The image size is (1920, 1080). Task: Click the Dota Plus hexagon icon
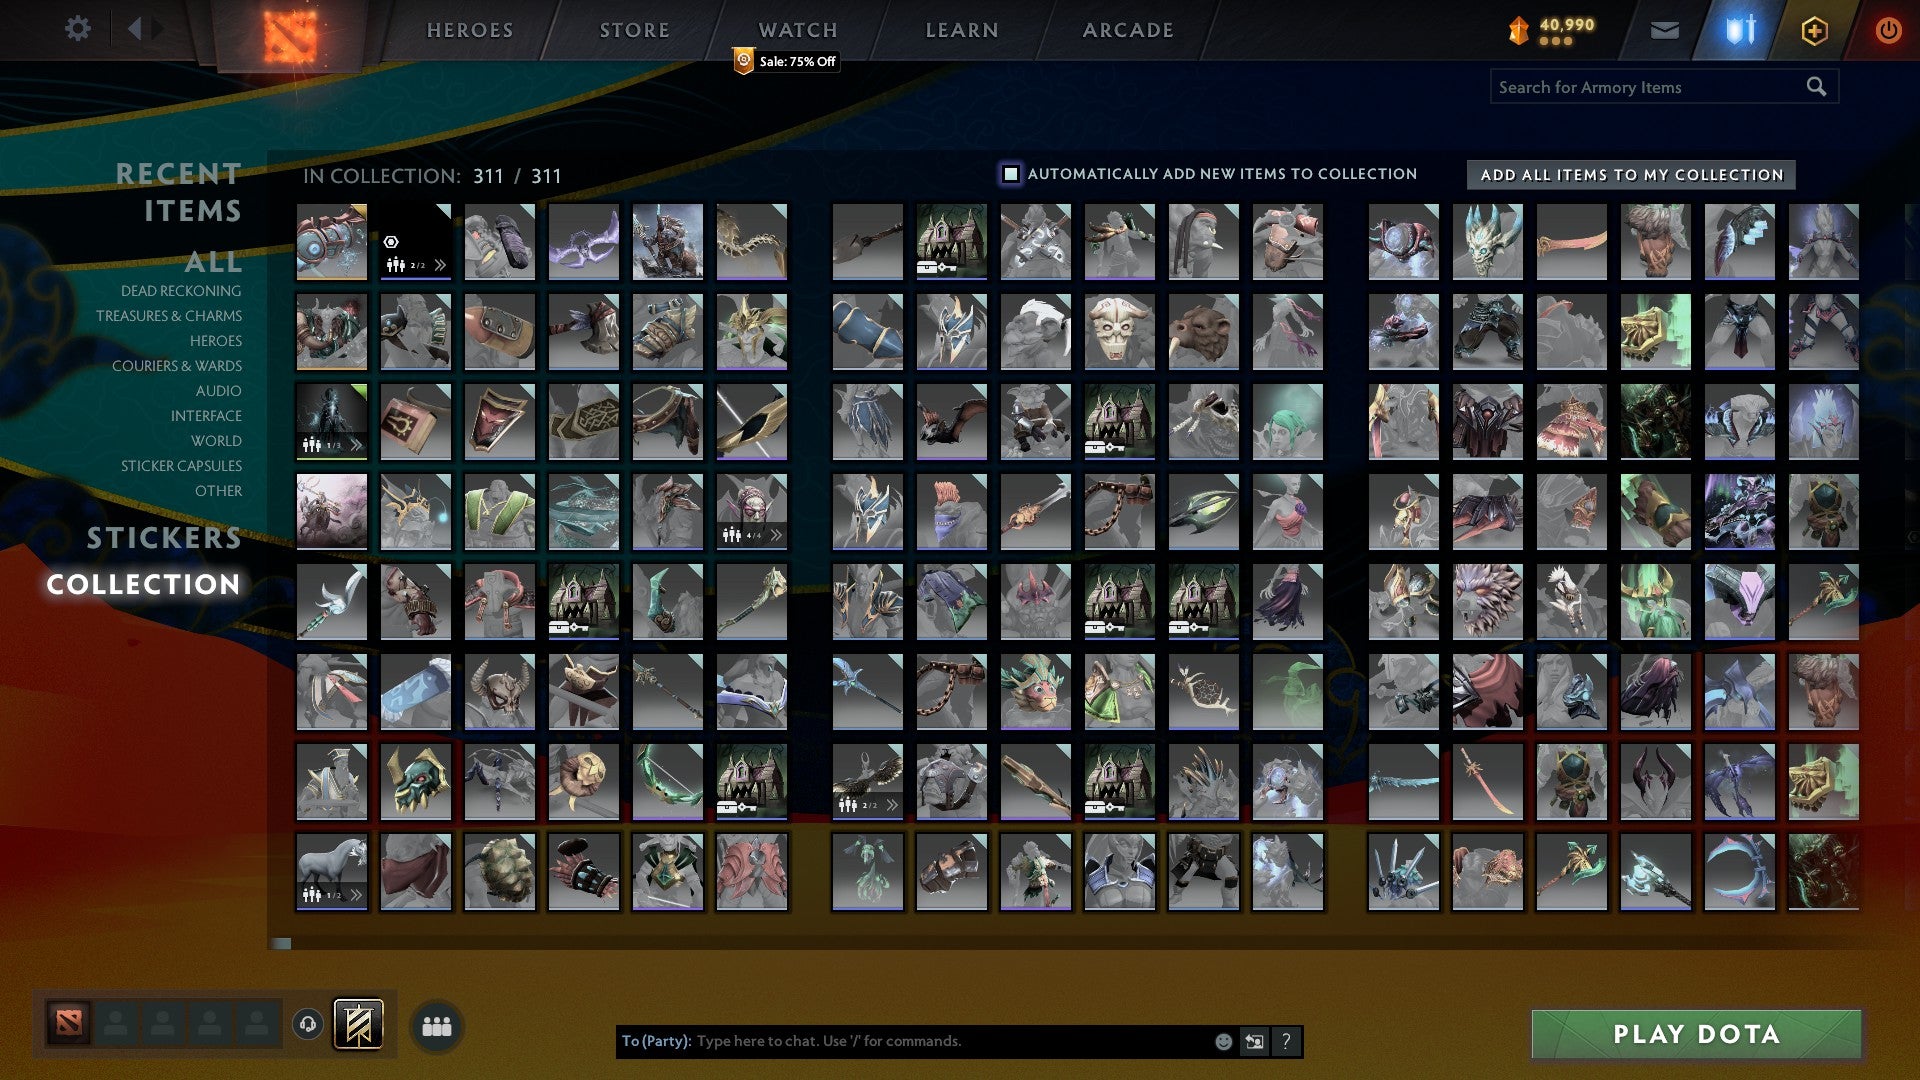(1814, 31)
